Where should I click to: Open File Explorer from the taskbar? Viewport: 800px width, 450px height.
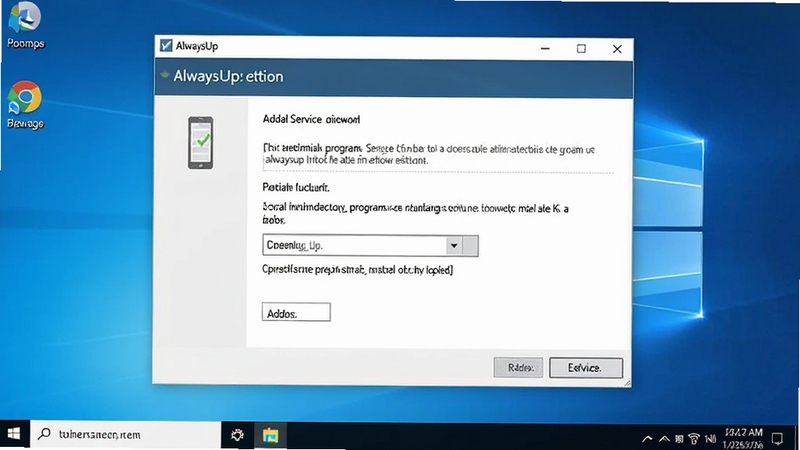[x=270, y=435]
